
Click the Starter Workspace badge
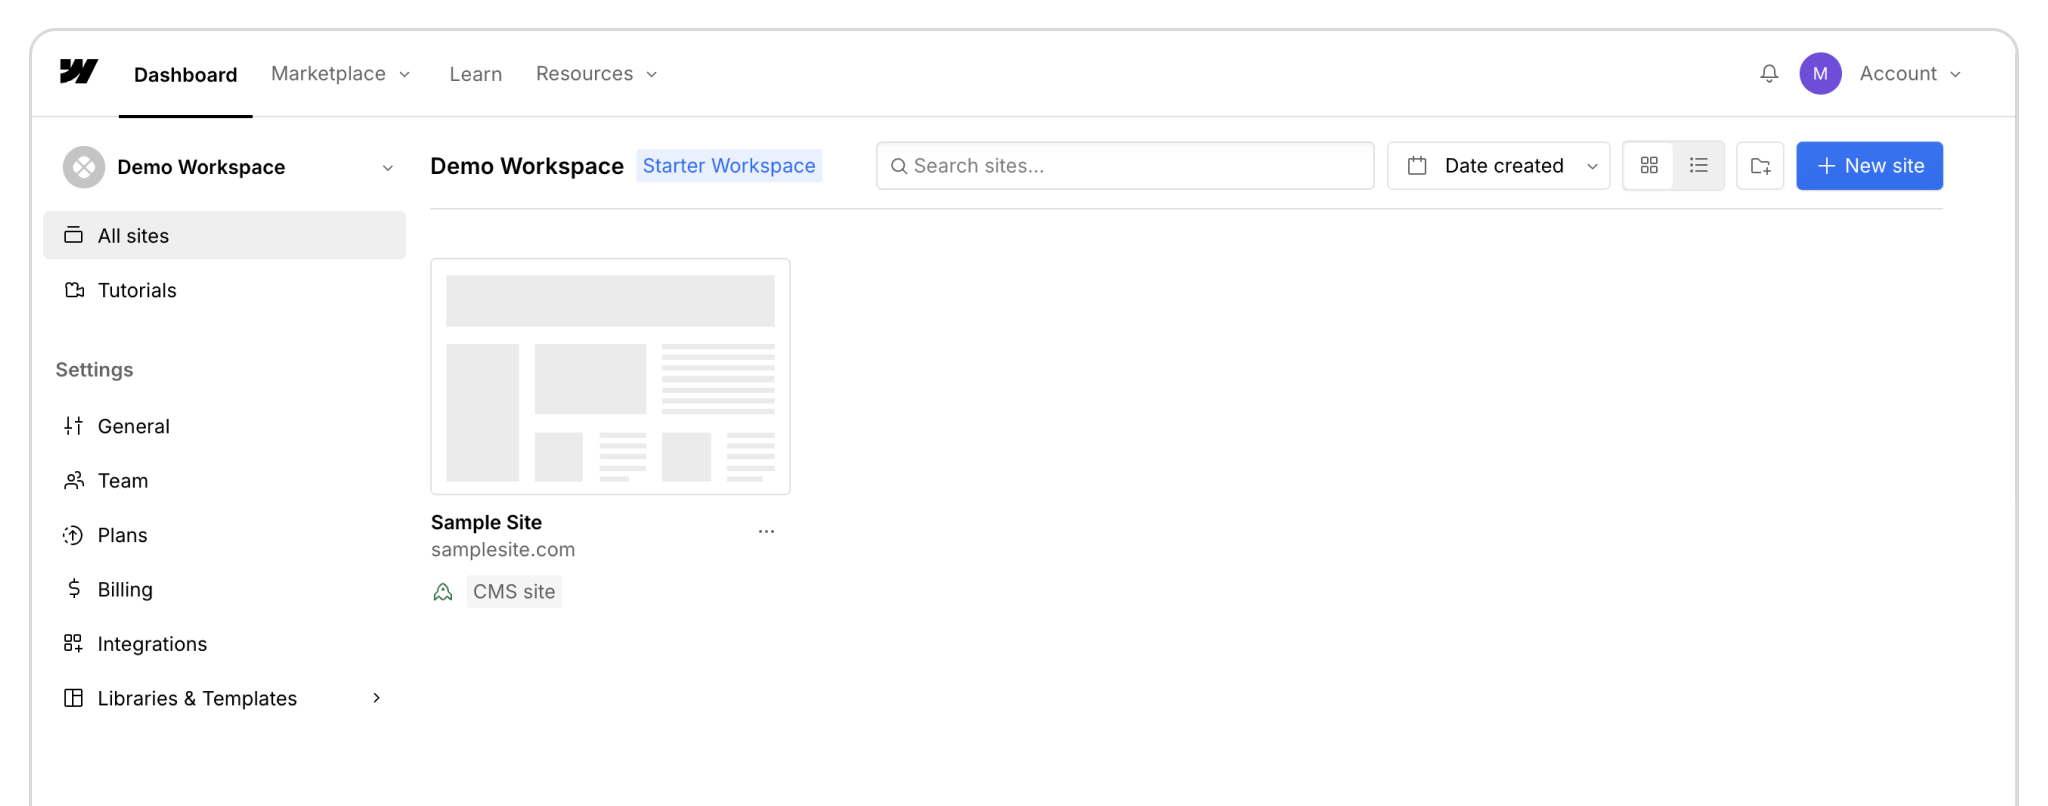click(729, 166)
